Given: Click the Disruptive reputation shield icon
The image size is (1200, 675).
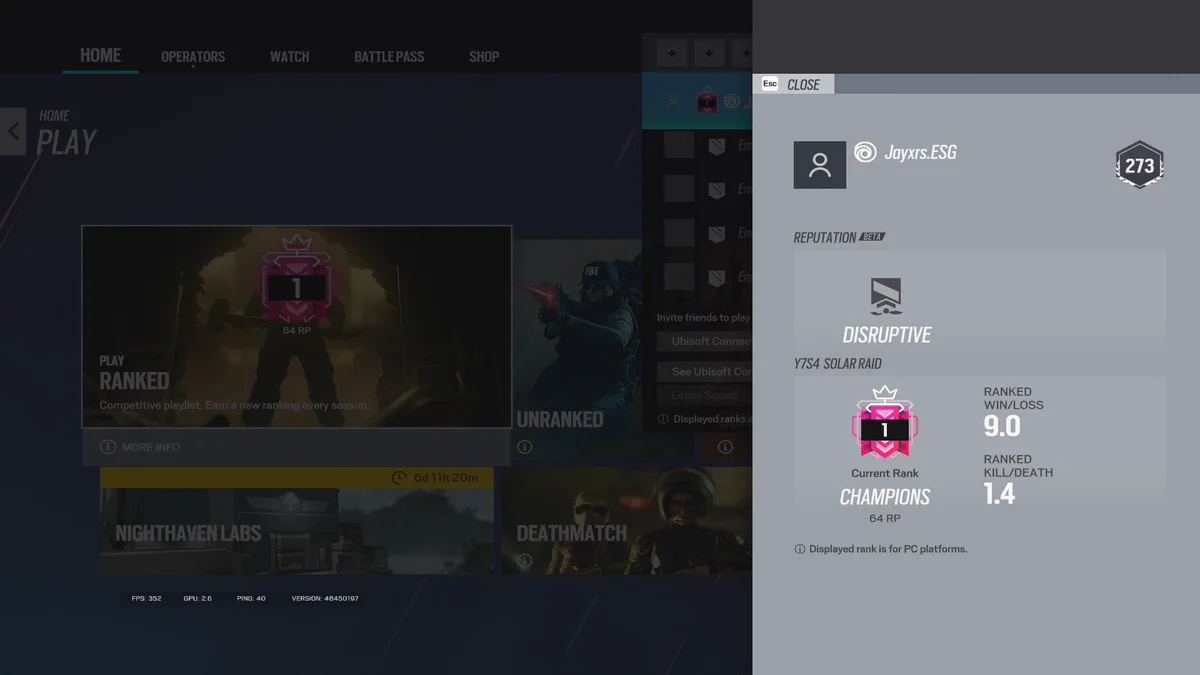Looking at the screenshot, I should [x=886, y=298].
